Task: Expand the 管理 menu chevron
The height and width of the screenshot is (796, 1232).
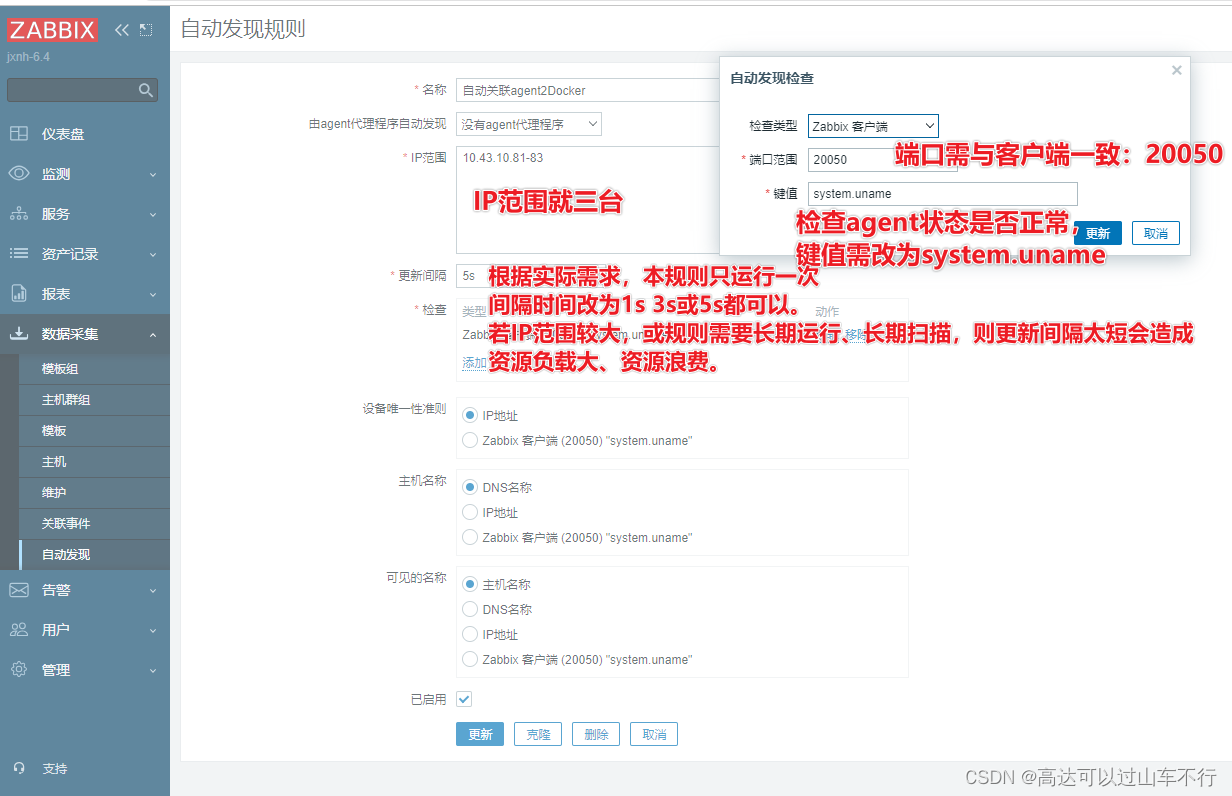Action: pos(153,671)
